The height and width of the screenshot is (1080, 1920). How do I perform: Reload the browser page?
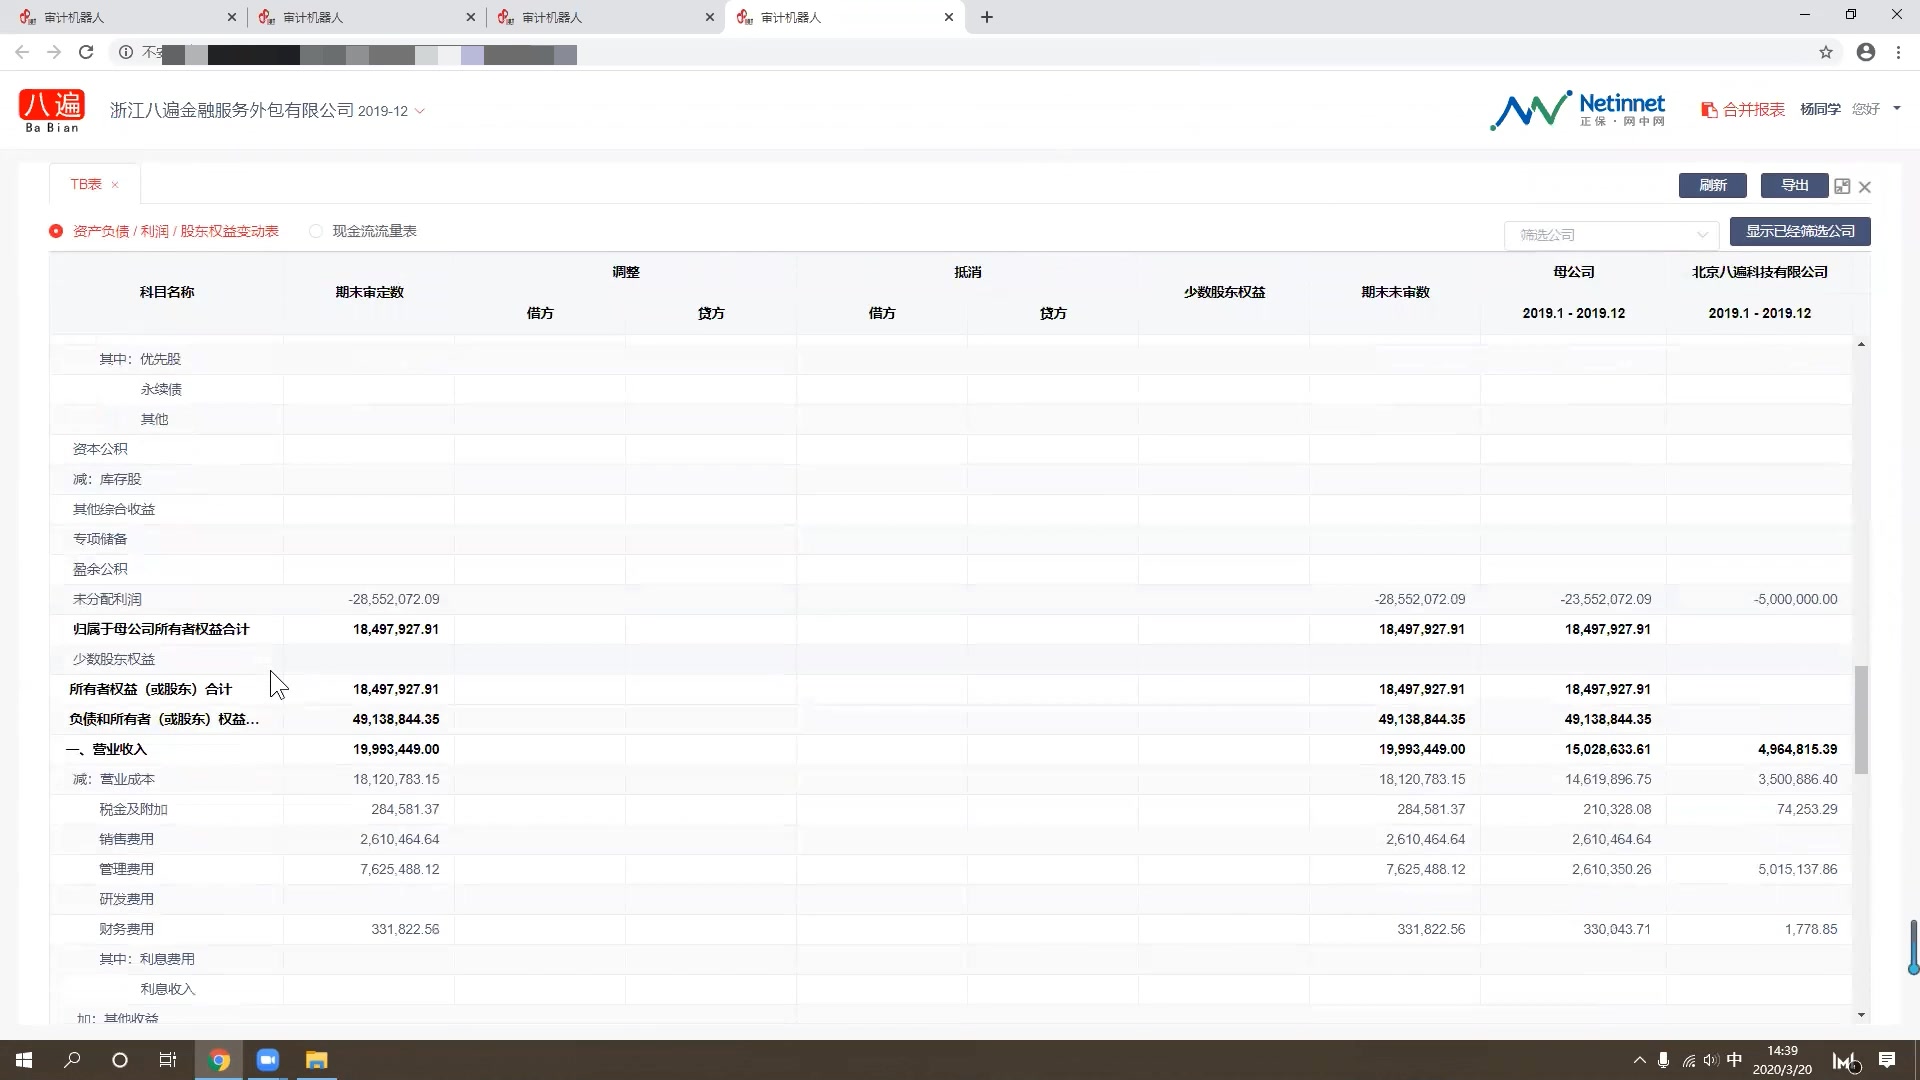[x=86, y=52]
